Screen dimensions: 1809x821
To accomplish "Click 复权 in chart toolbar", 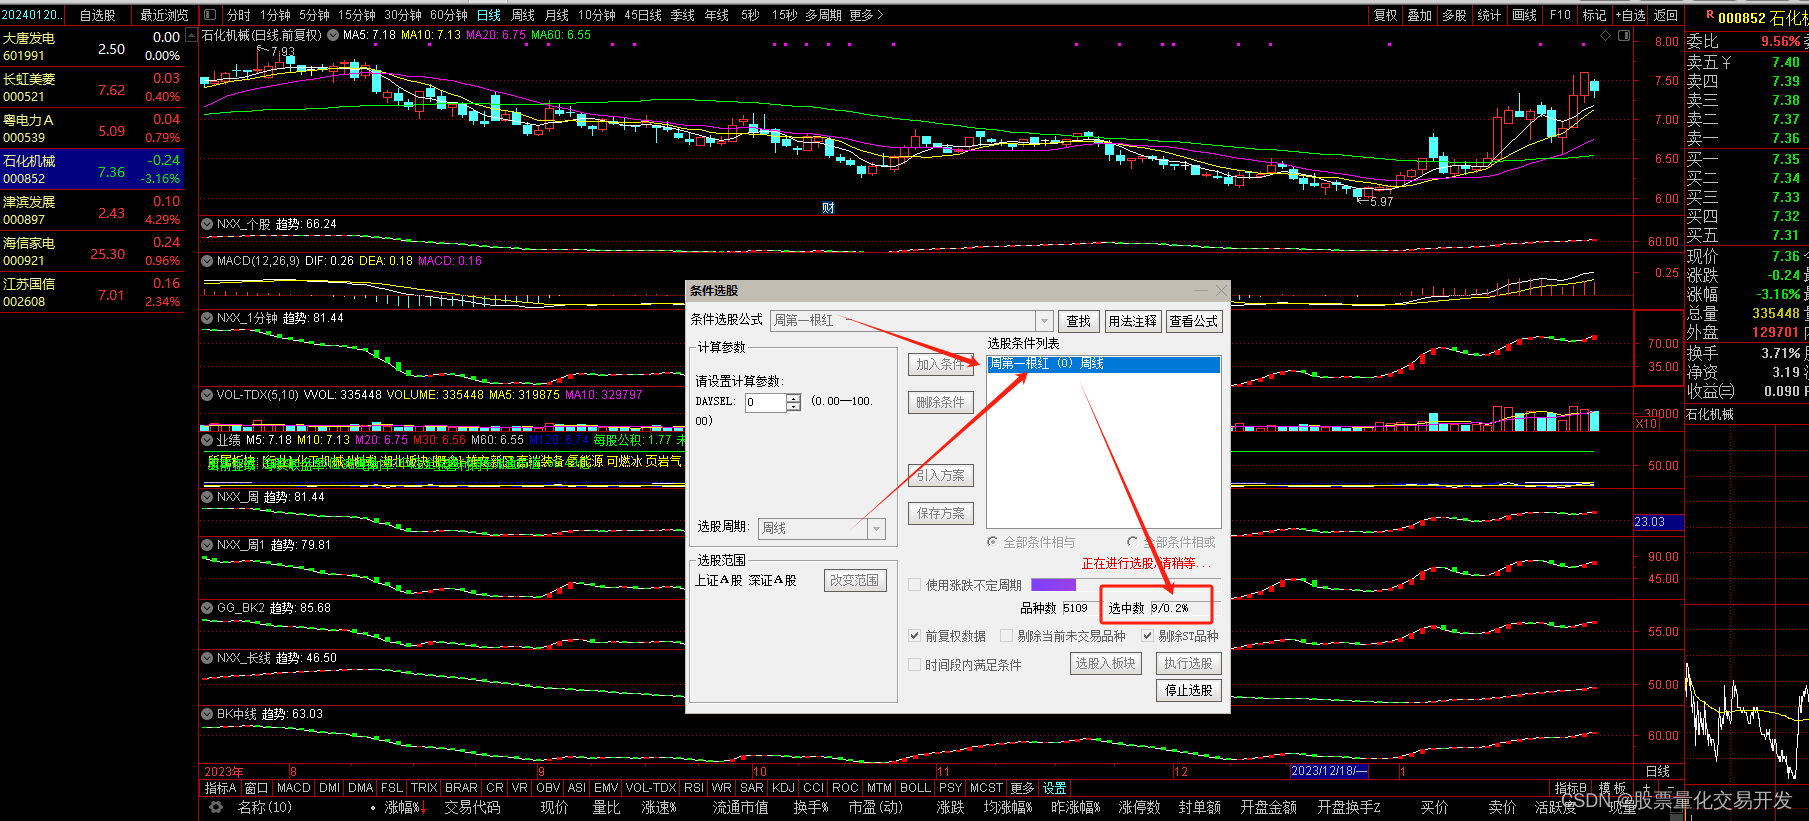I will [x=1386, y=15].
